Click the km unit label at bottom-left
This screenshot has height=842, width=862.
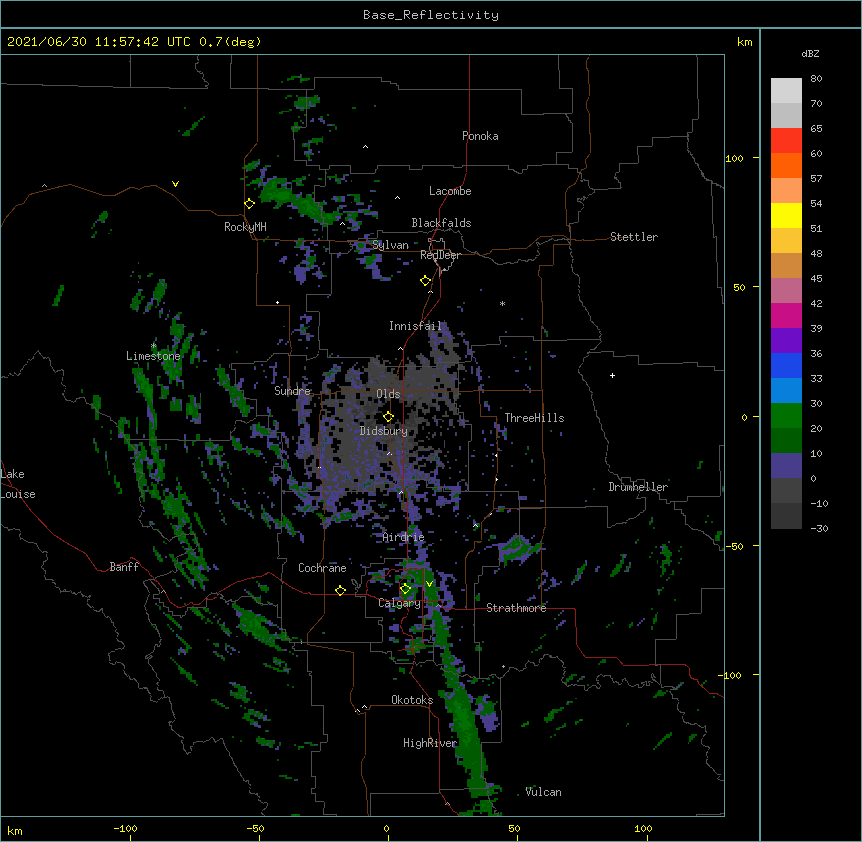(15, 830)
